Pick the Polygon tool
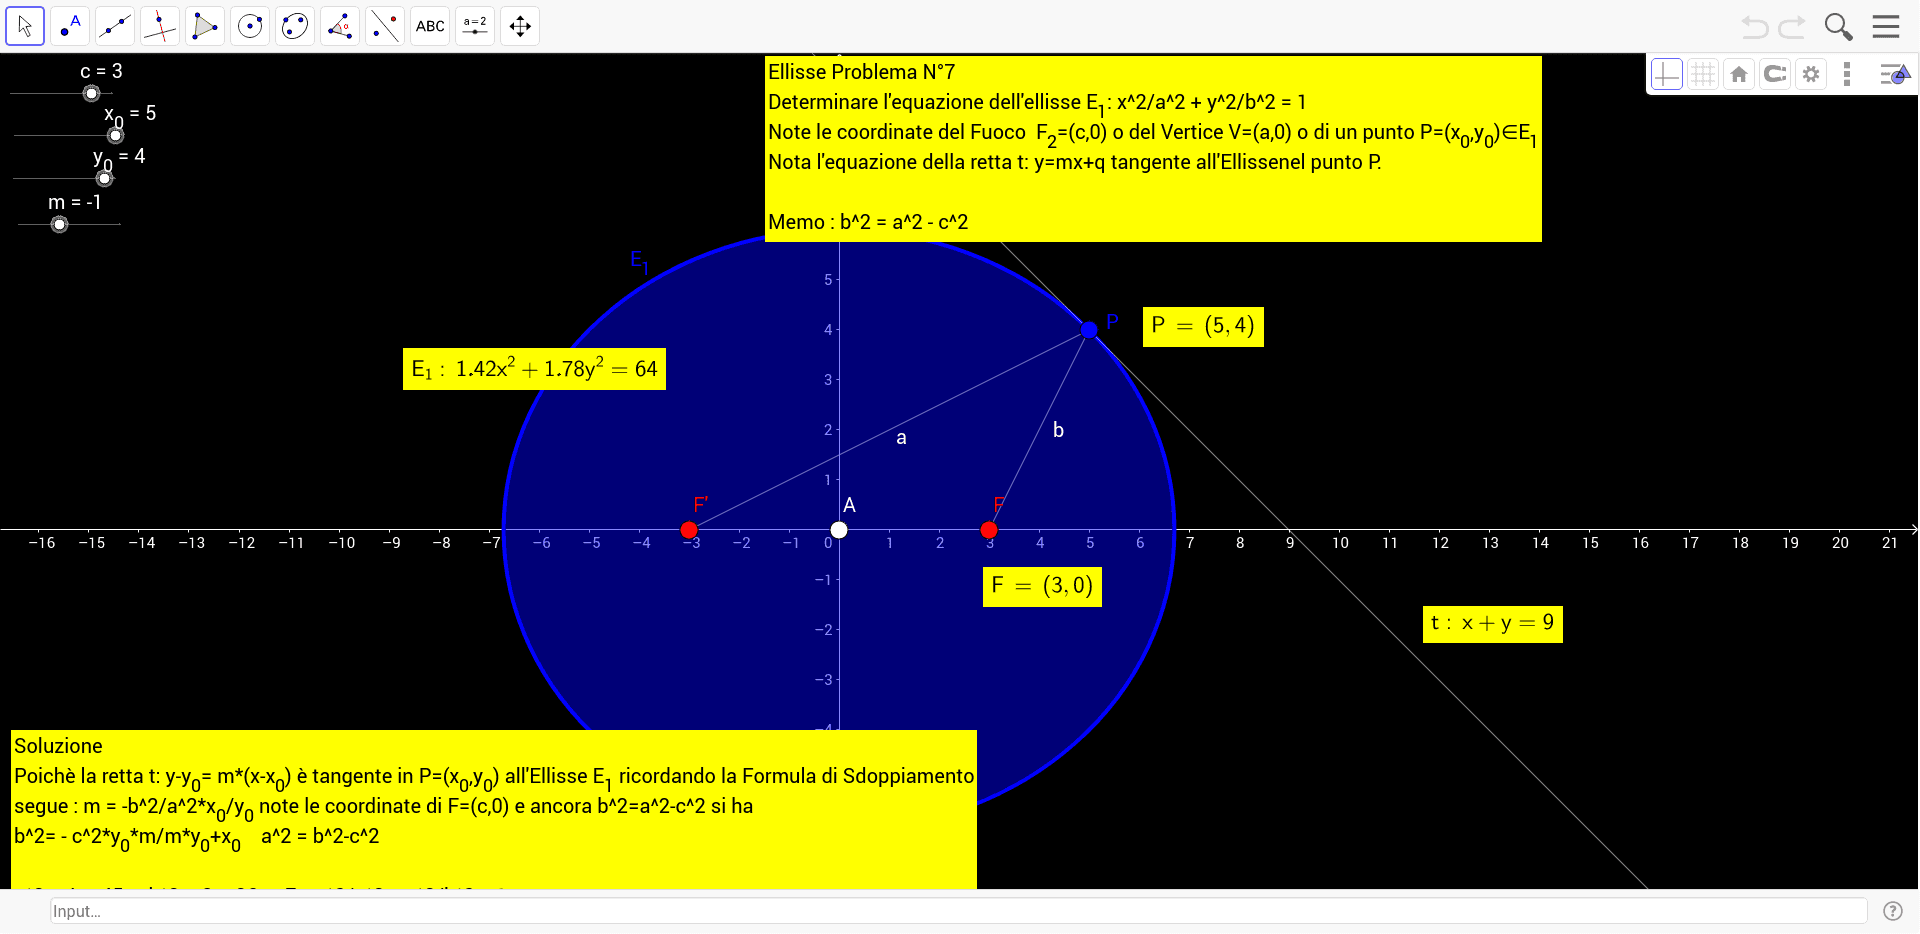The width and height of the screenshot is (1920, 934). point(205,26)
